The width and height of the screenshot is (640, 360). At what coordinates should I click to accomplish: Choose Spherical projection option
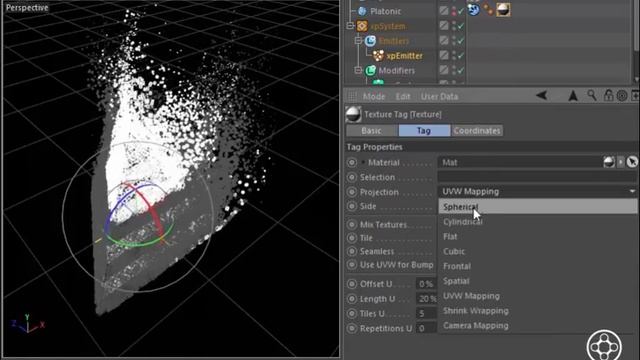[538, 207]
